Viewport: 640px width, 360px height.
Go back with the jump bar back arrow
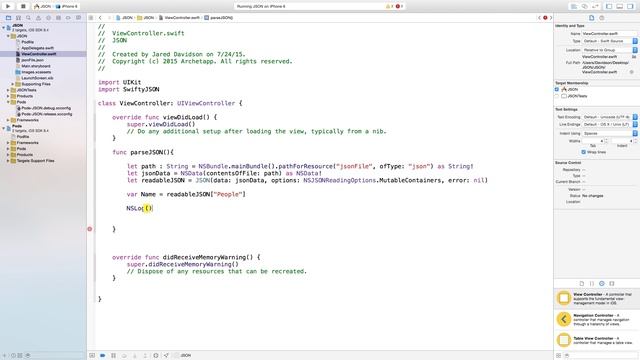pos(100,18)
